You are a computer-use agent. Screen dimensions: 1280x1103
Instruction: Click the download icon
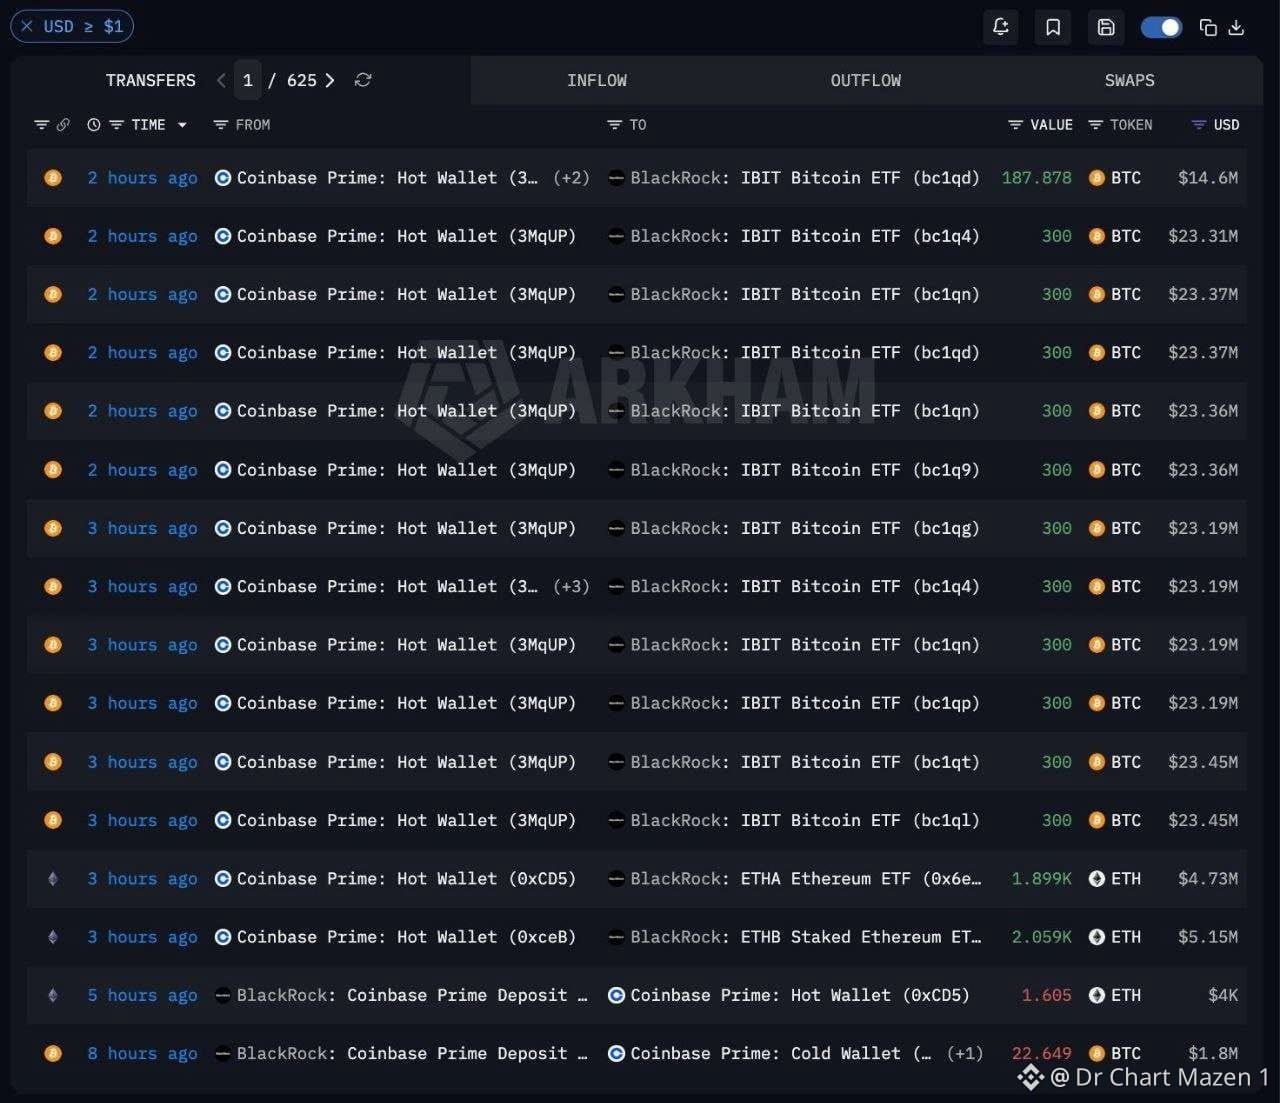pyautogui.click(x=1236, y=27)
